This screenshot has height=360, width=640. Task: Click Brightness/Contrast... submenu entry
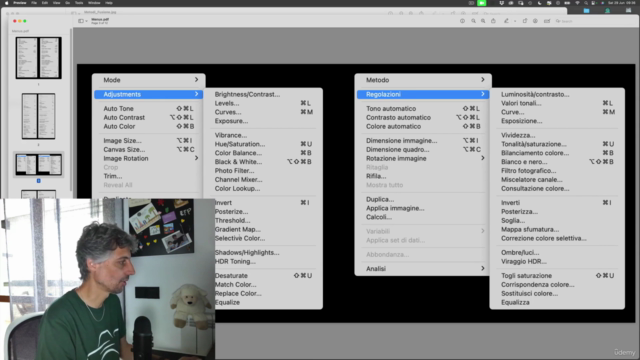247,94
